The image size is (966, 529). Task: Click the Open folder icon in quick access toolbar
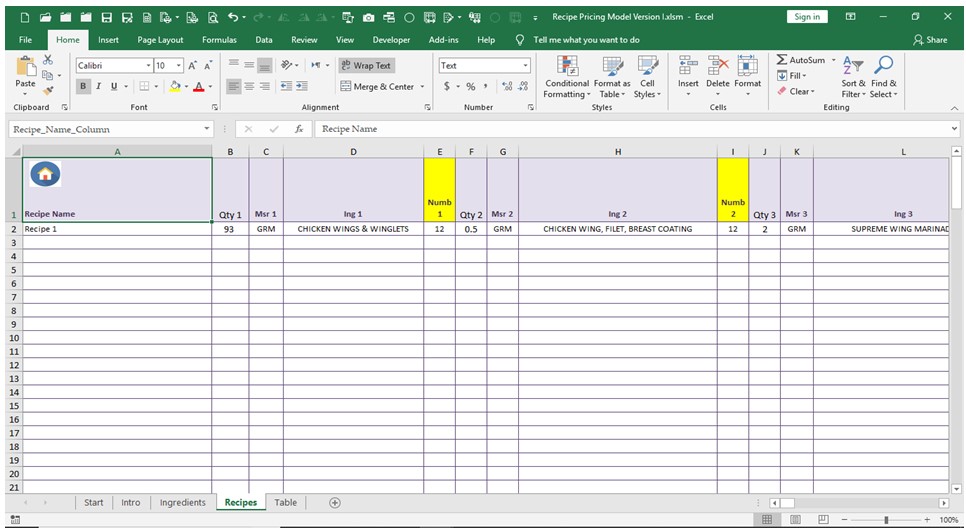(x=45, y=17)
